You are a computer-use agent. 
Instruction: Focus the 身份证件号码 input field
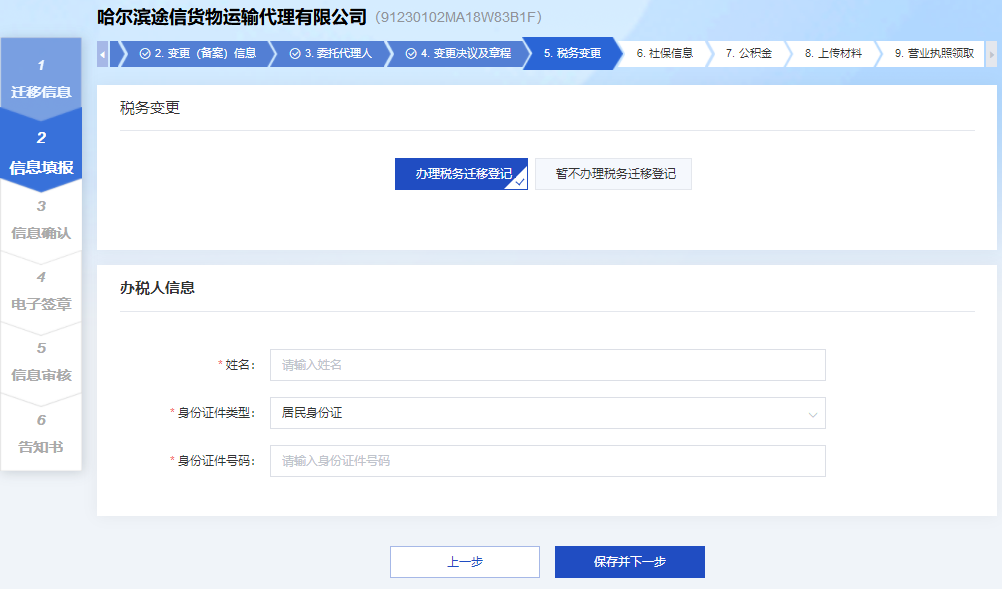click(547, 461)
